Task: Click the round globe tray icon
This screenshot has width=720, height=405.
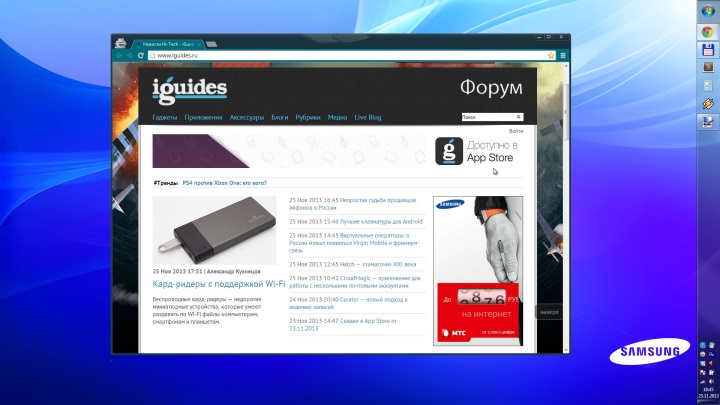Action: click(703, 354)
